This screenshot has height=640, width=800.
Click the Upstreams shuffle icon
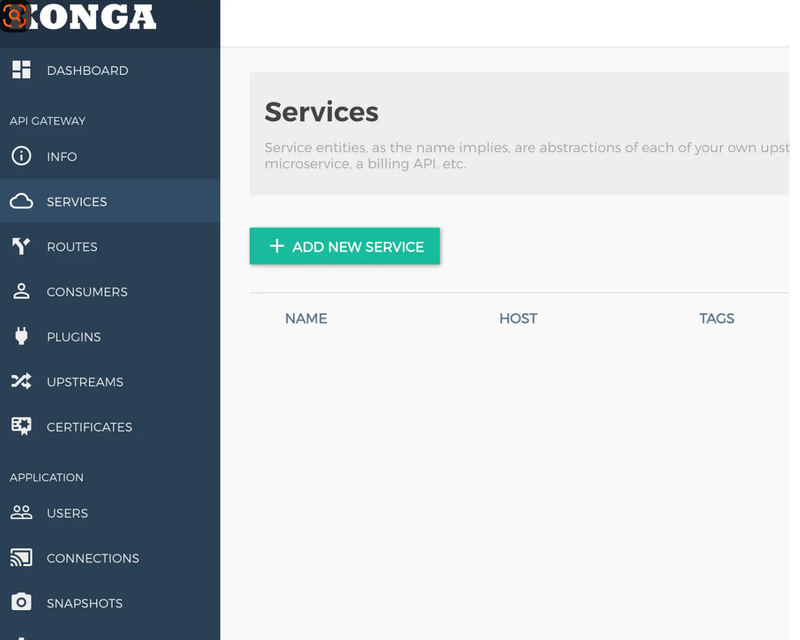(x=21, y=381)
